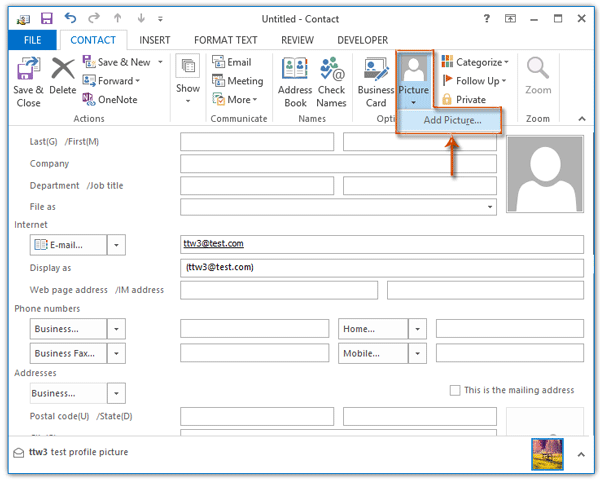Click Save & New button
Screen dimensions: 600x480
(x=117, y=62)
